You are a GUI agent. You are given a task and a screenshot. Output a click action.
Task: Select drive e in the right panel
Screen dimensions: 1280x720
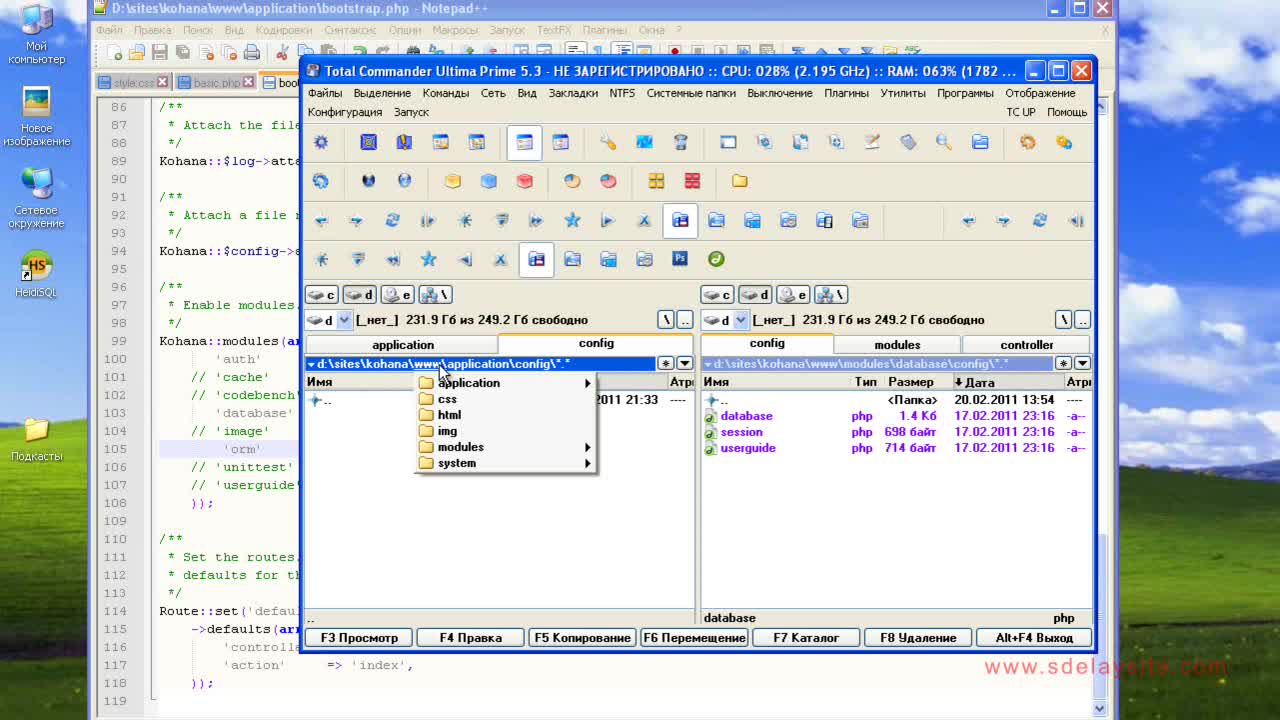click(793, 295)
